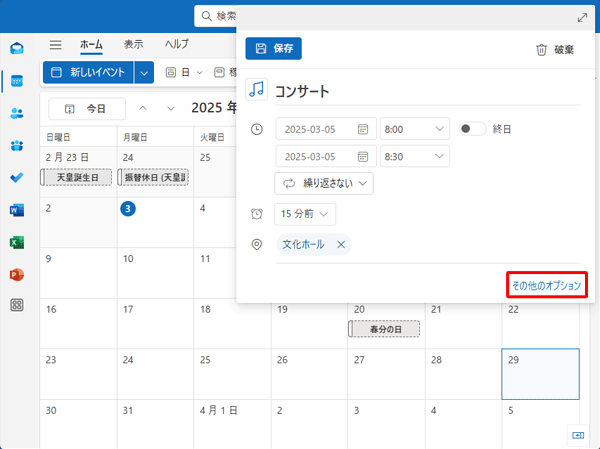Open start date calendar picker icon

(363, 129)
